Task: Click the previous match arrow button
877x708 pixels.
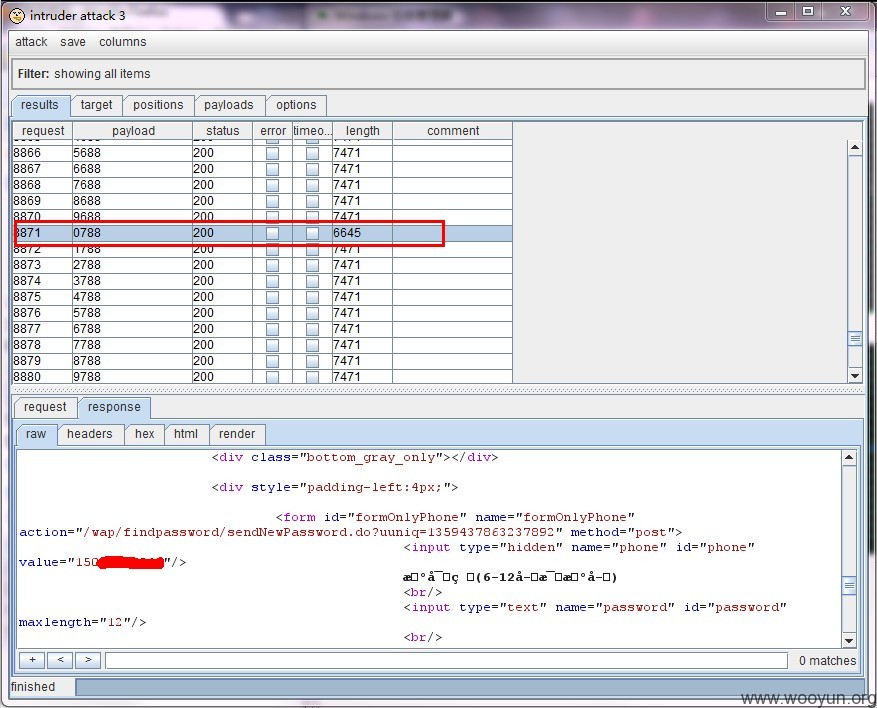Action: (60, 660)
